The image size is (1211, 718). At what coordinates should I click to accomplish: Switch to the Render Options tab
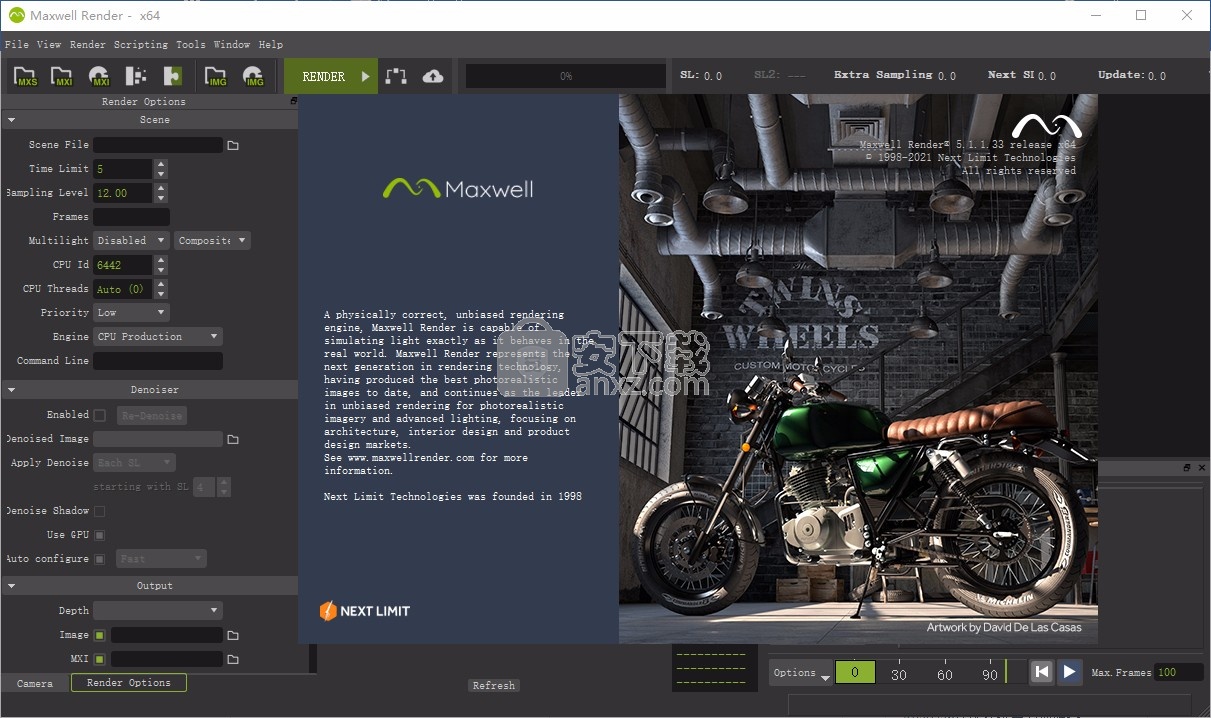pos(129,683)
